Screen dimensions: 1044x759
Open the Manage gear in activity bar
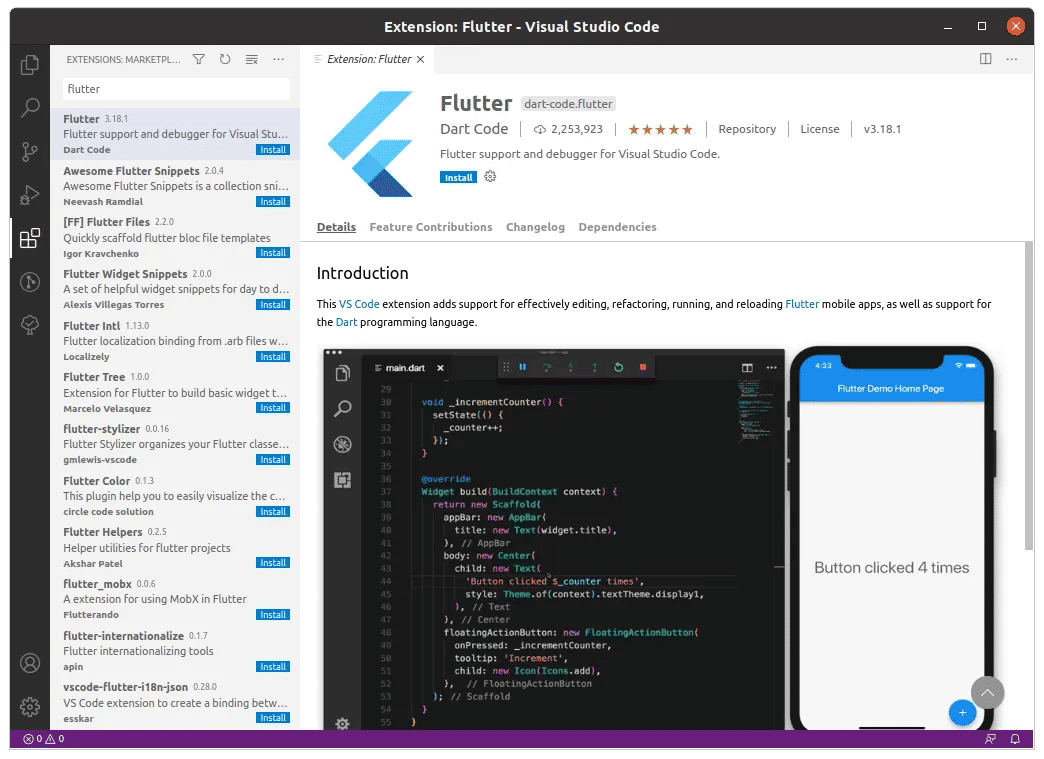click(29, 706)
